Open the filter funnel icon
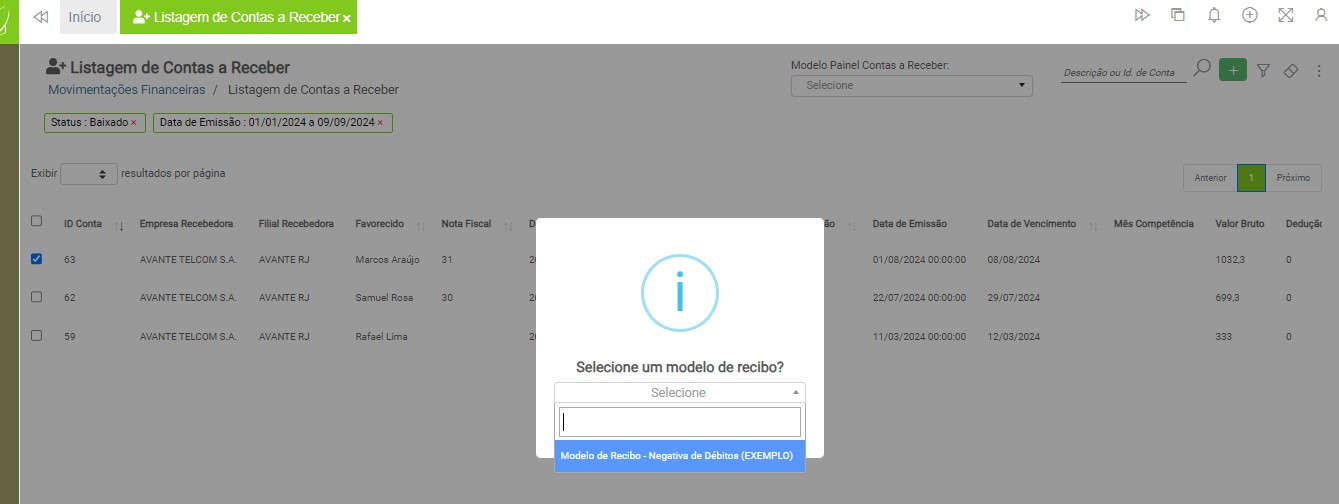Screen dimensions: 1339x504 tap(1263, 70)
